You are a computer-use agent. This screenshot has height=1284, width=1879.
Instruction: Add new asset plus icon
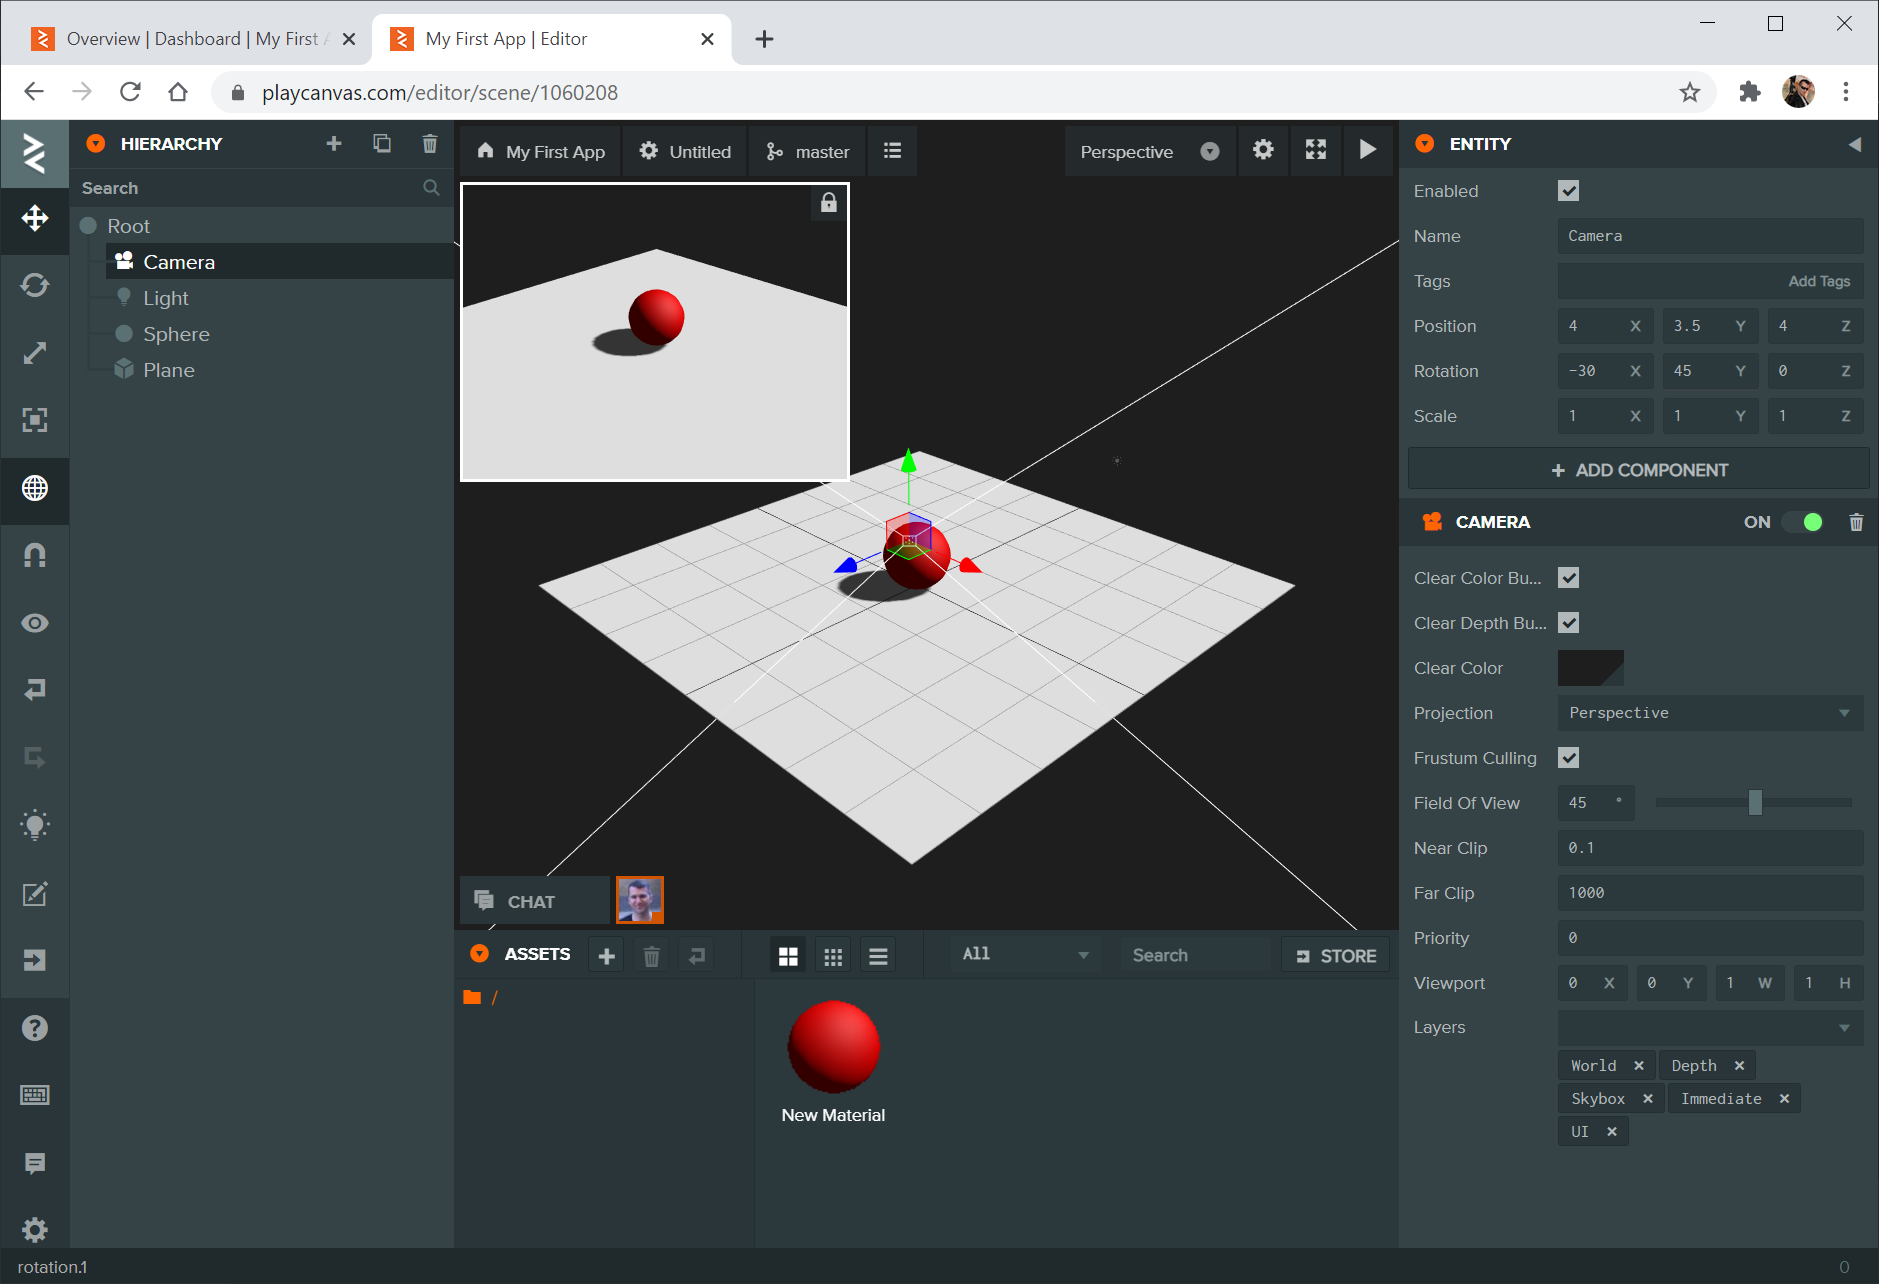606,956
